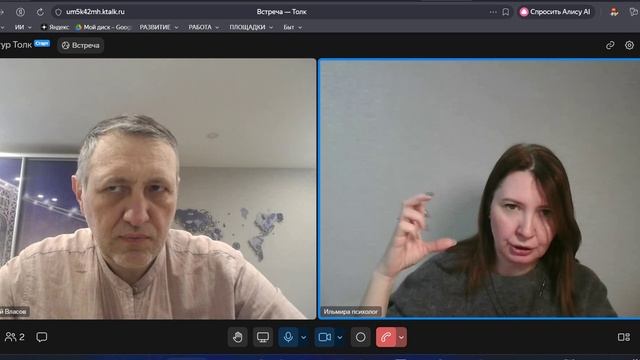Open the ИИ bookmarks folder
Screen dimensions: 640x360
coord(23,27)
